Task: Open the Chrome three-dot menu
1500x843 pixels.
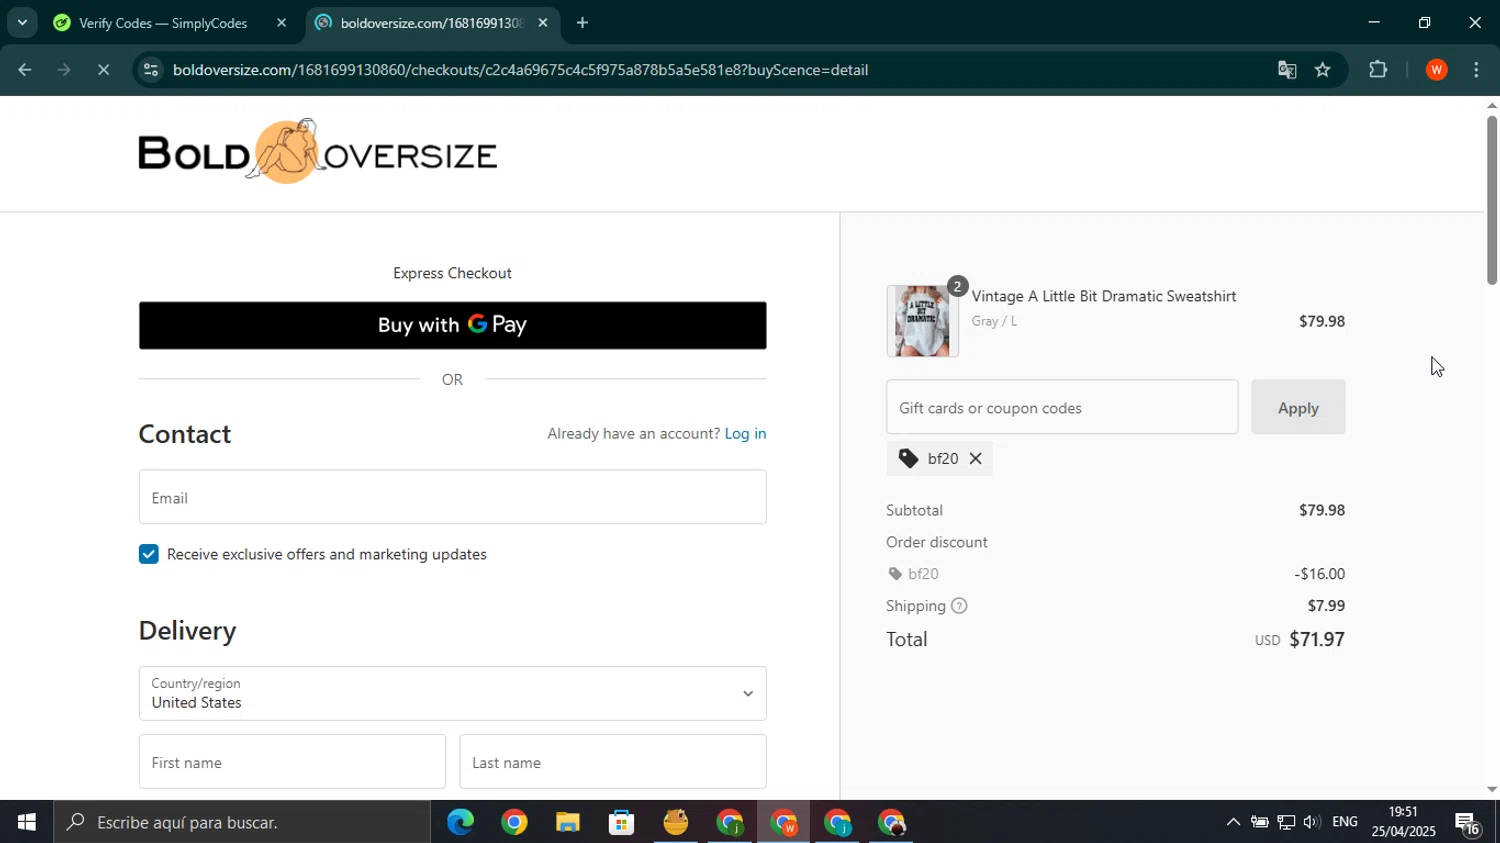Action: [1477, 70]
